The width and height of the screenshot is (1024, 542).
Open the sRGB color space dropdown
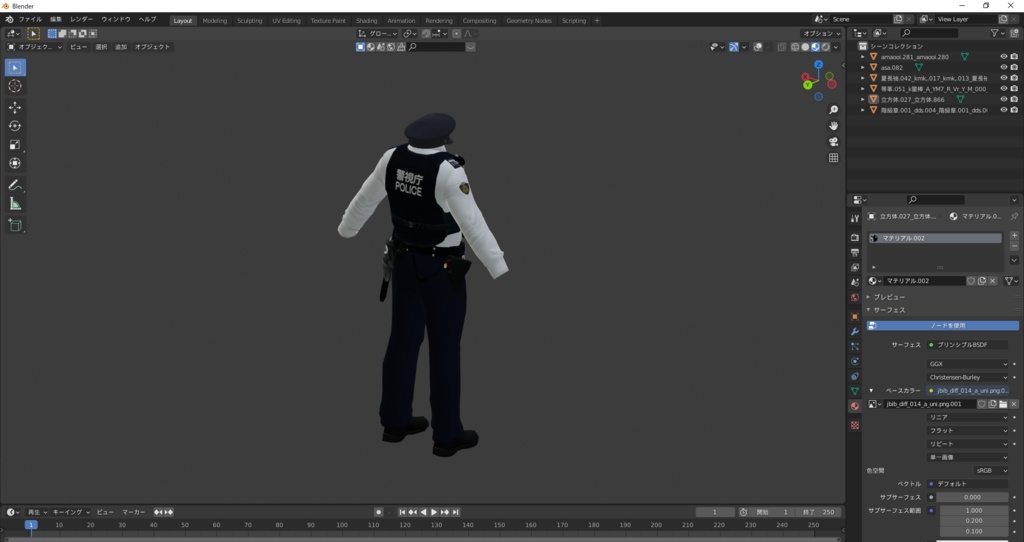(991, 471)
